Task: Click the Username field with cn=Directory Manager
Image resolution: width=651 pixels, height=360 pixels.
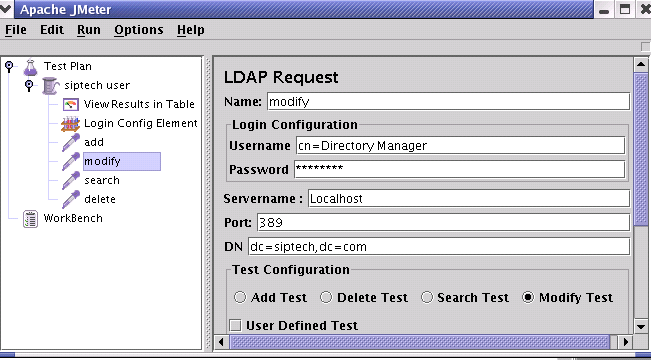Action: click(460, 146)
